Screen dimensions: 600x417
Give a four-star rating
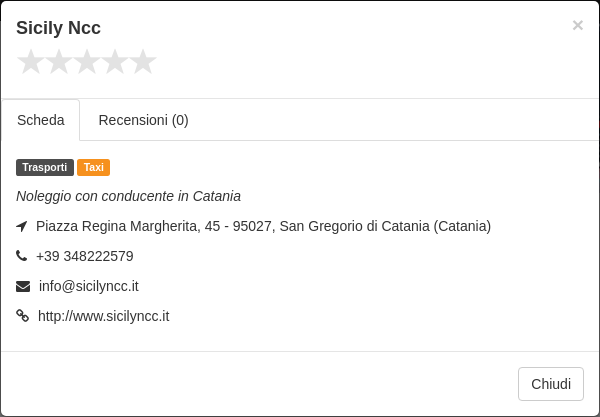115,62
